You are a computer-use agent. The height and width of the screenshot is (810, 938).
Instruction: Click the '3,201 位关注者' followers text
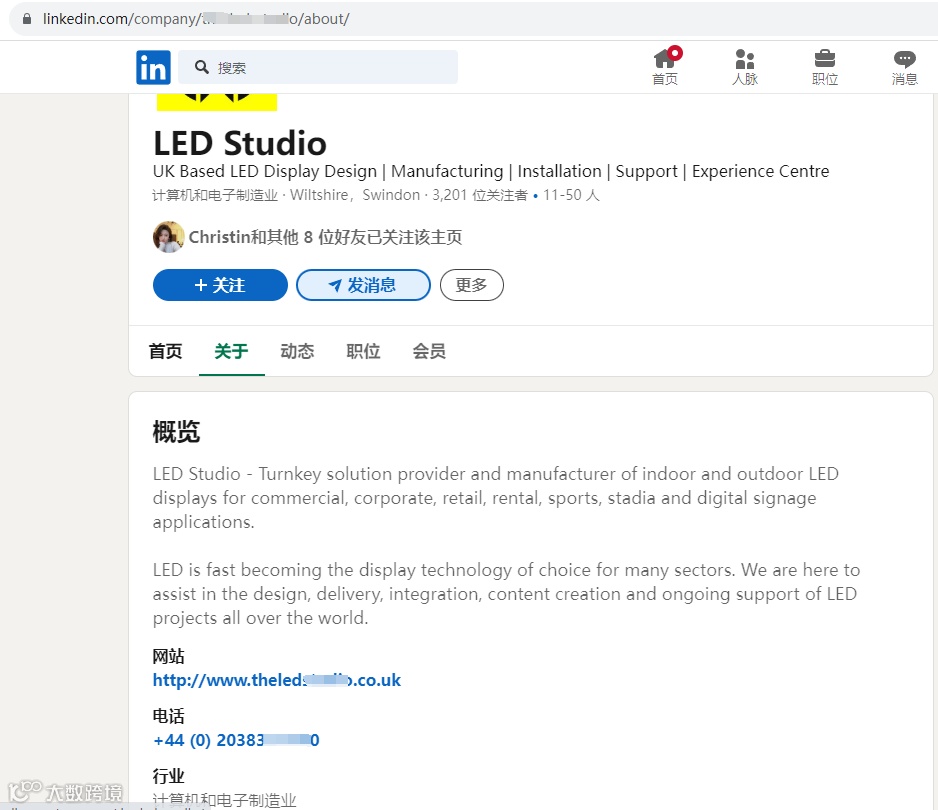click(480, 195)
